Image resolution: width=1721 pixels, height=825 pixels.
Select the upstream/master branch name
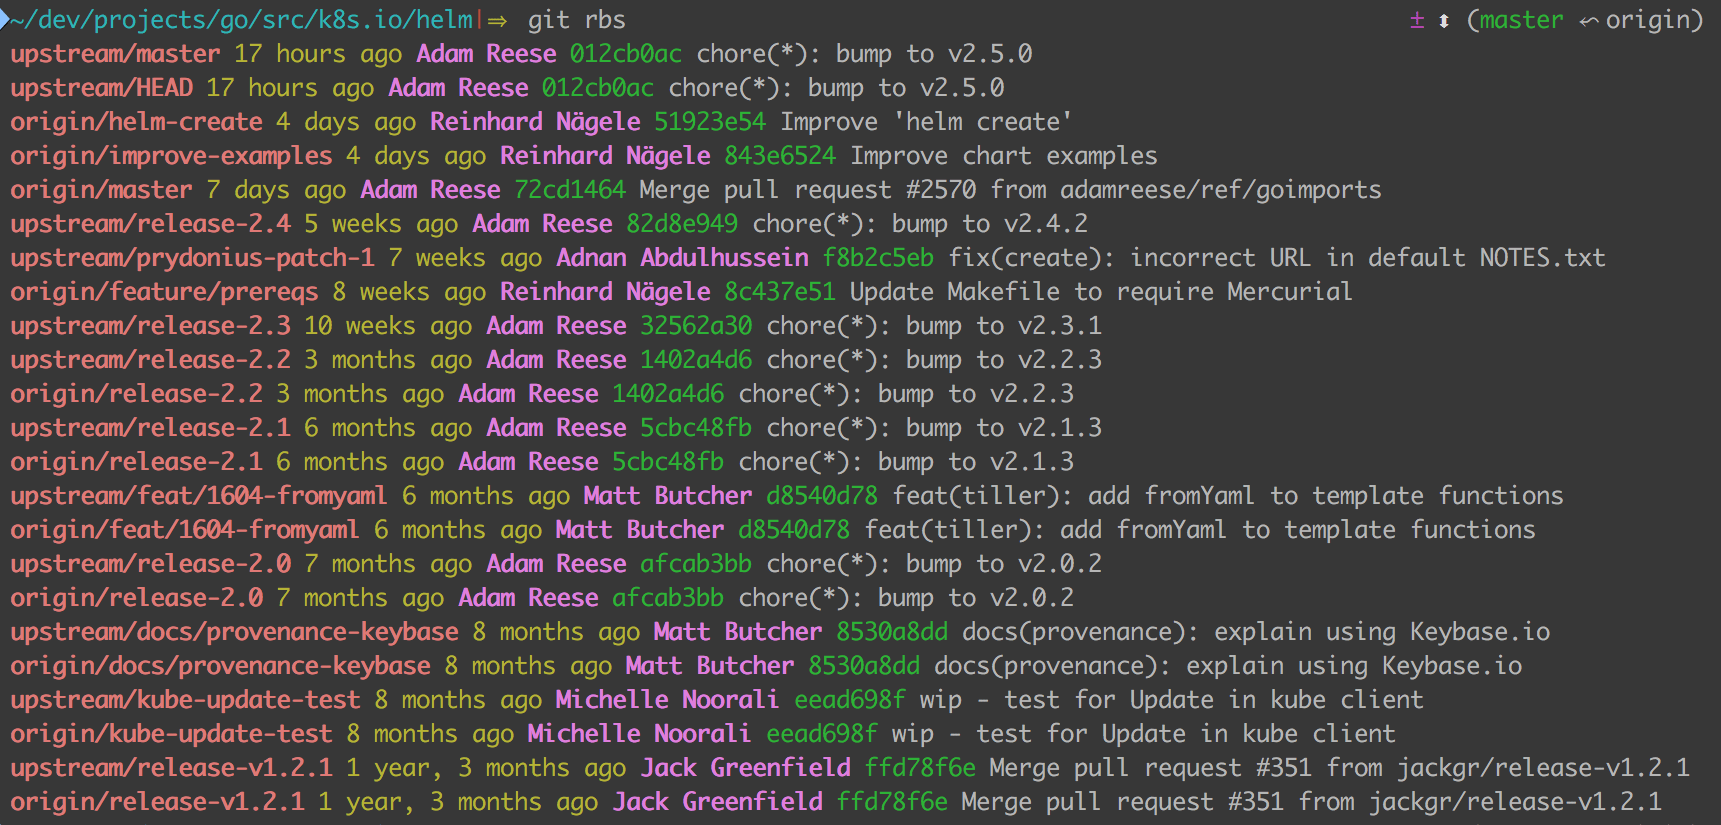pos(115,54)
